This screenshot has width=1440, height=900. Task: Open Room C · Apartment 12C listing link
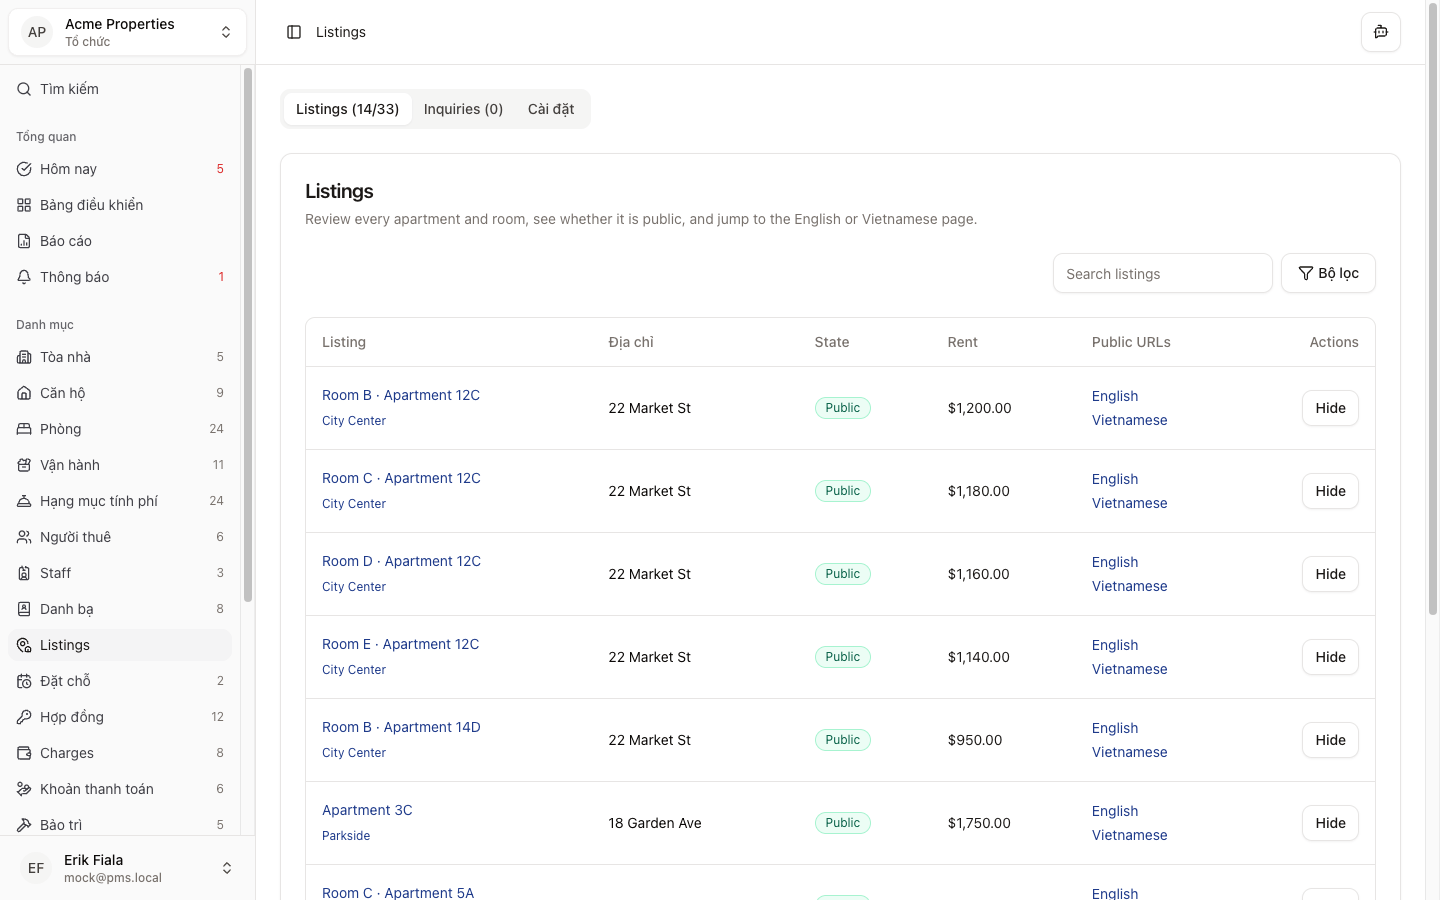[401, 478]
